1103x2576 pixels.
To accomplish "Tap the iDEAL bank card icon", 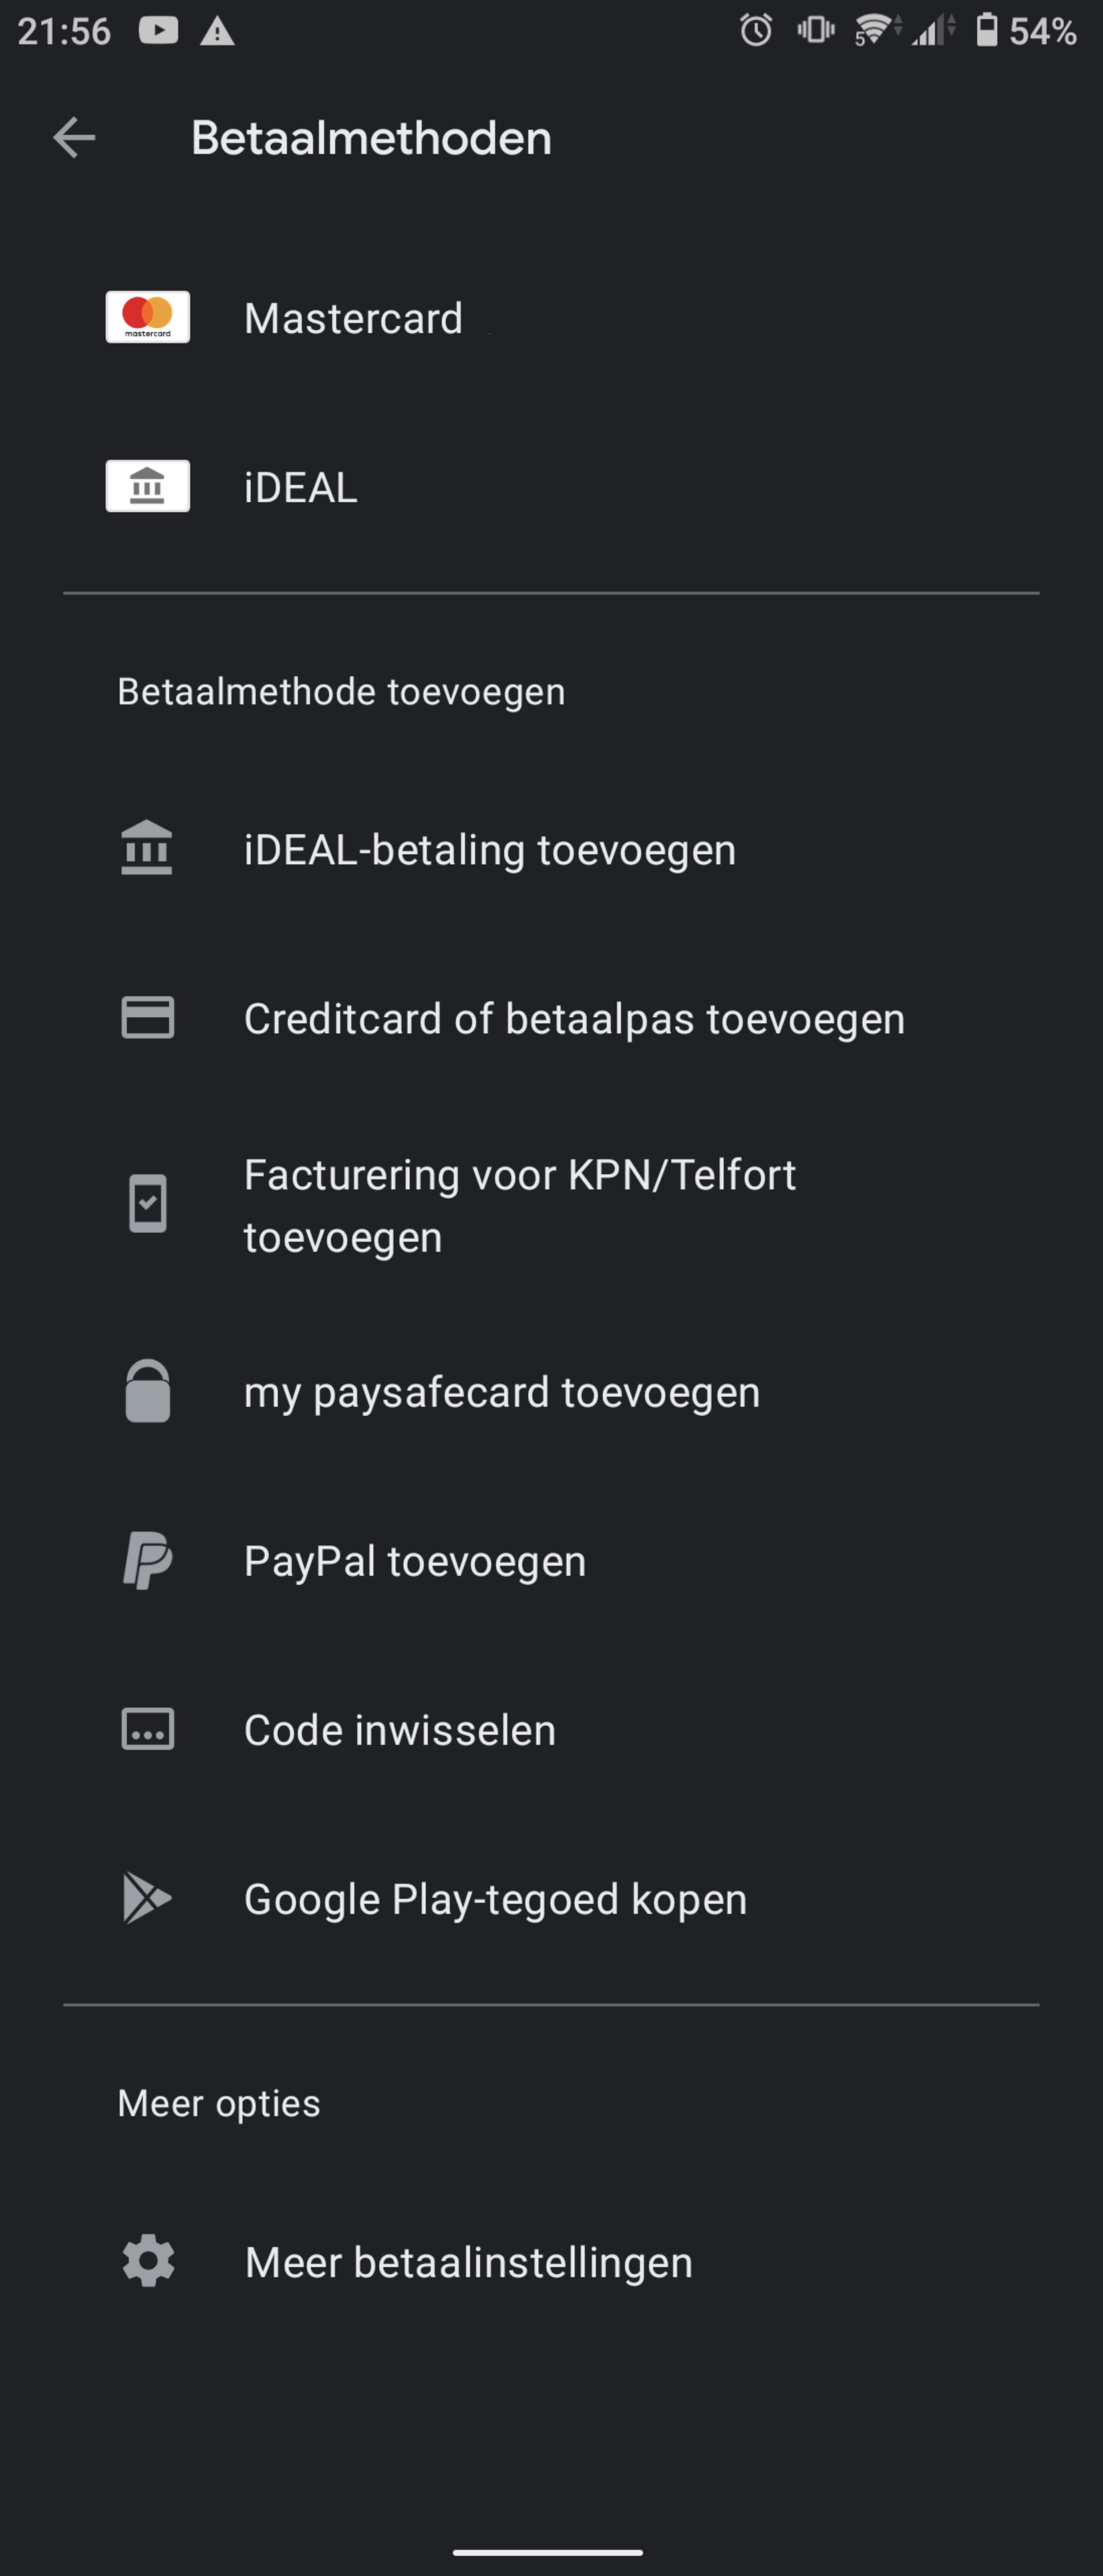I will [x=148, y=486].
